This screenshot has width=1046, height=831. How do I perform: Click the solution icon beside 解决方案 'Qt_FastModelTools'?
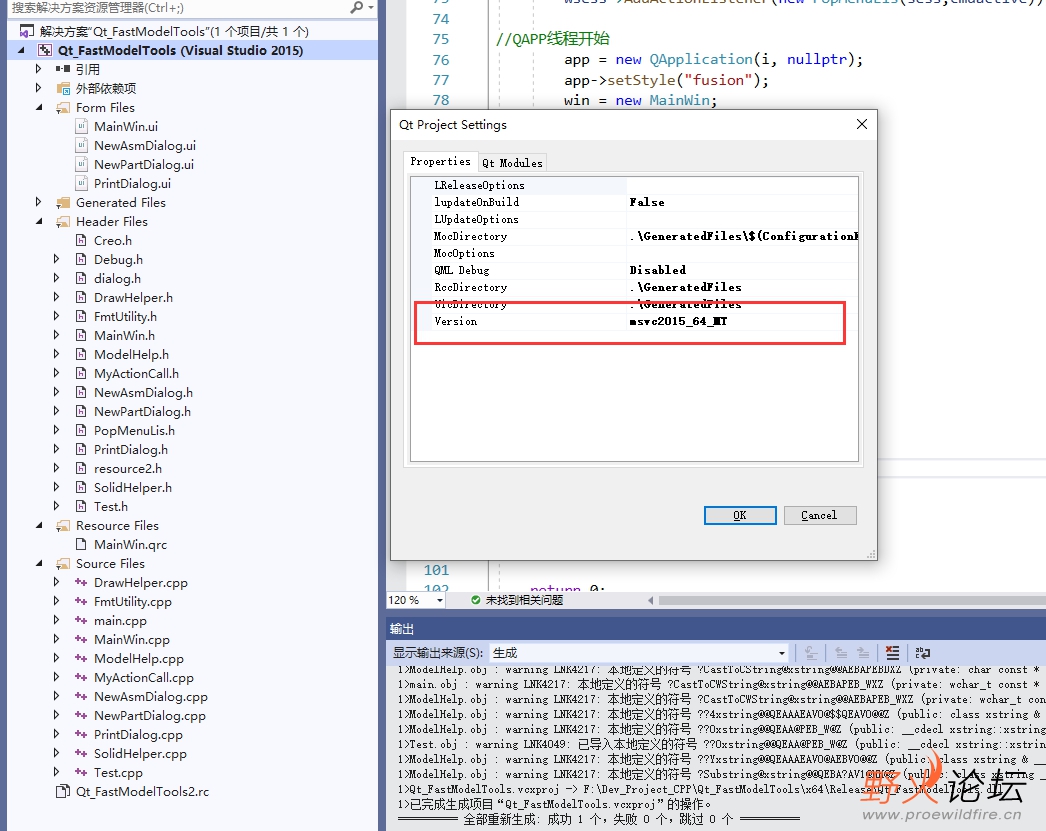27,31
